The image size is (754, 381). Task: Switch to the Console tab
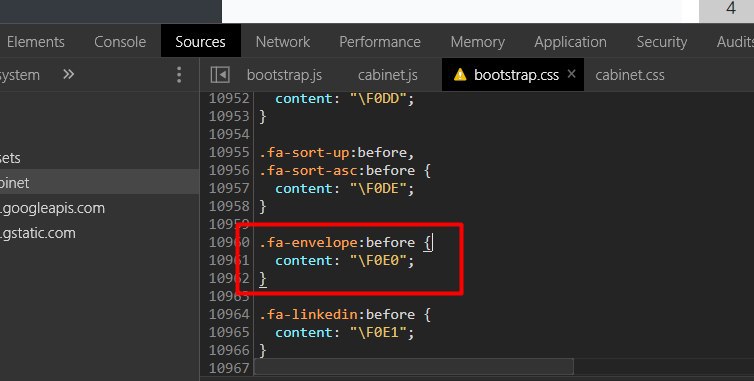pos(120,42)
